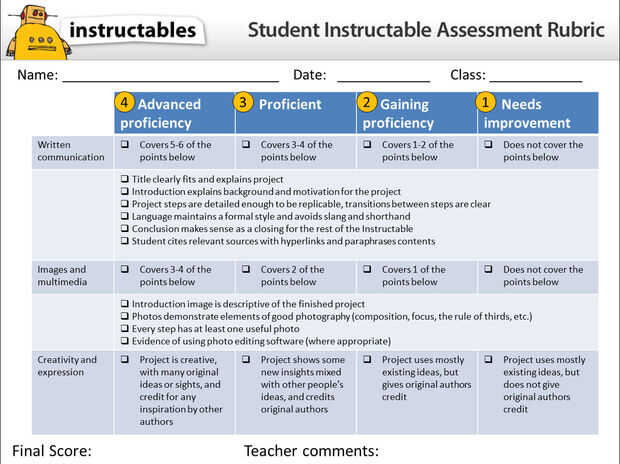Click the yellow number 4 badge
Image resolution: width=620 pixels, height=464 pixels.
[124, 102]
